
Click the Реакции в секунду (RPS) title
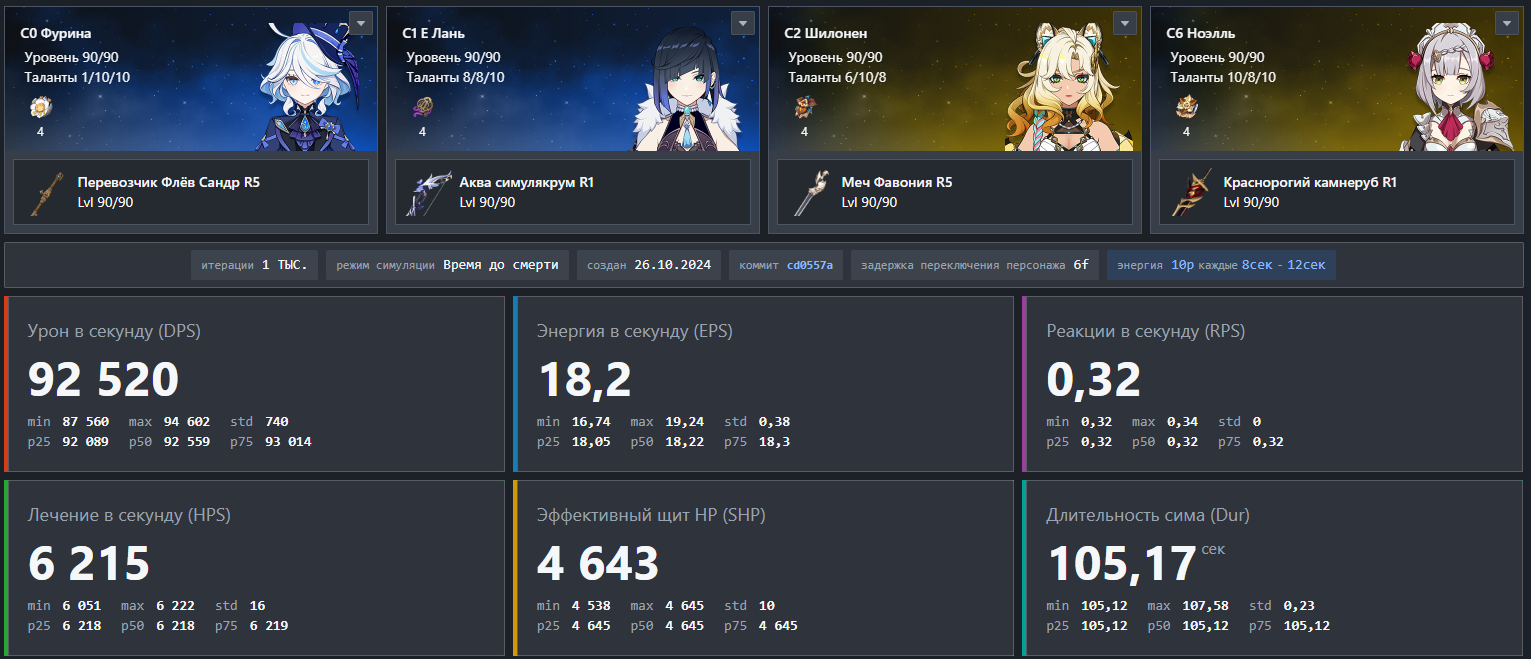click(x=1145, y=331)
